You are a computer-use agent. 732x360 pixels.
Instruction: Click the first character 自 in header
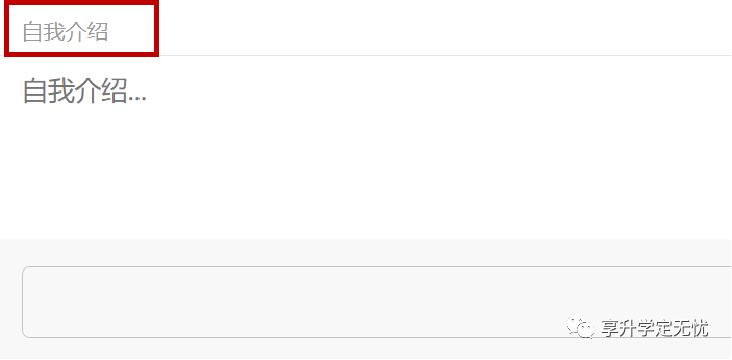(33, 32)
